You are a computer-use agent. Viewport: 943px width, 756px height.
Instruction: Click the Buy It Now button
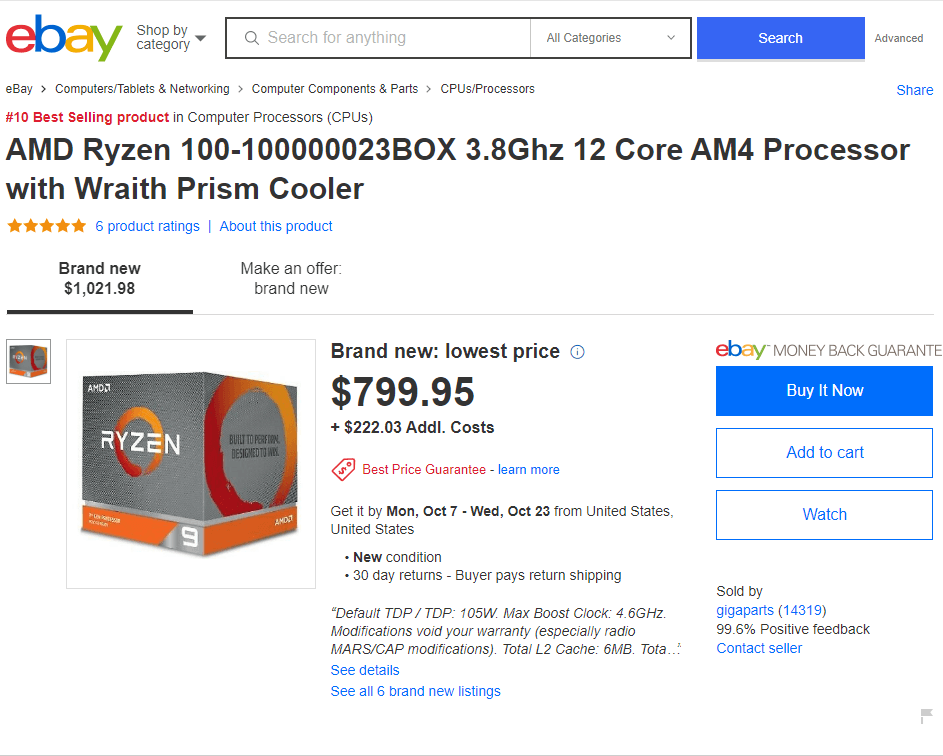pos(824,390)
